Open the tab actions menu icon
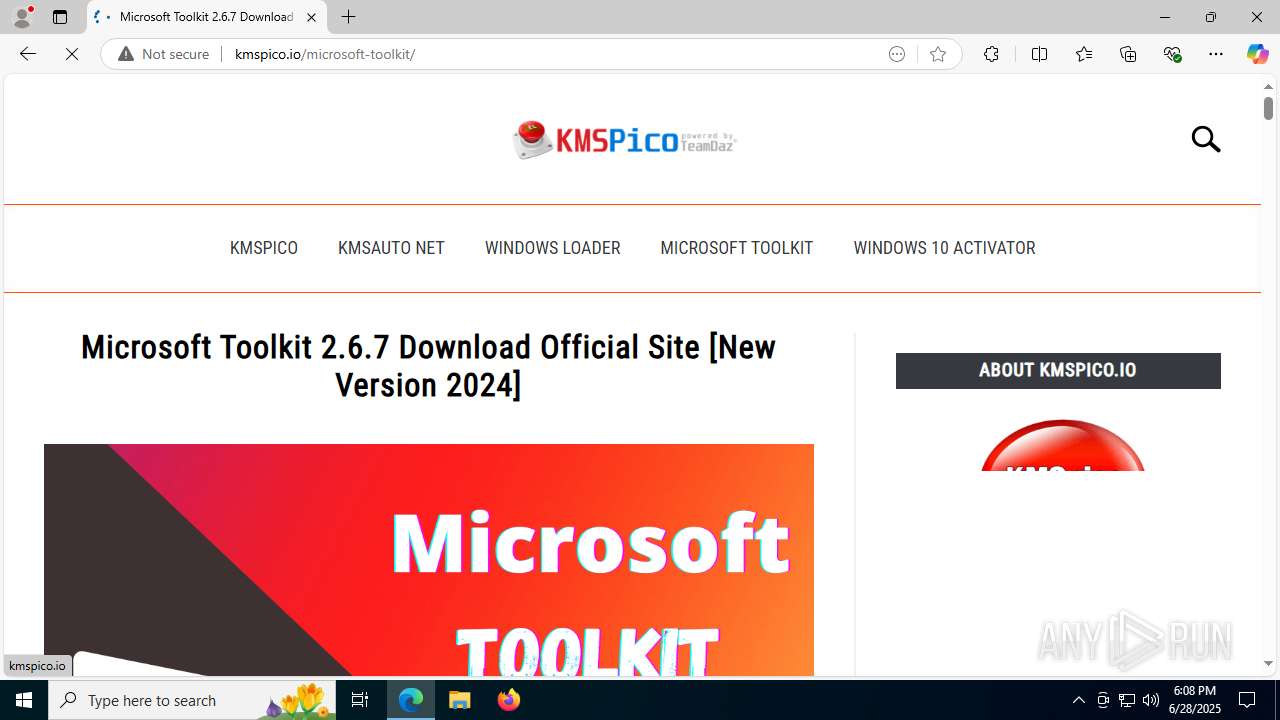This screenshot has width=1280, height=720. pos(60,17)
